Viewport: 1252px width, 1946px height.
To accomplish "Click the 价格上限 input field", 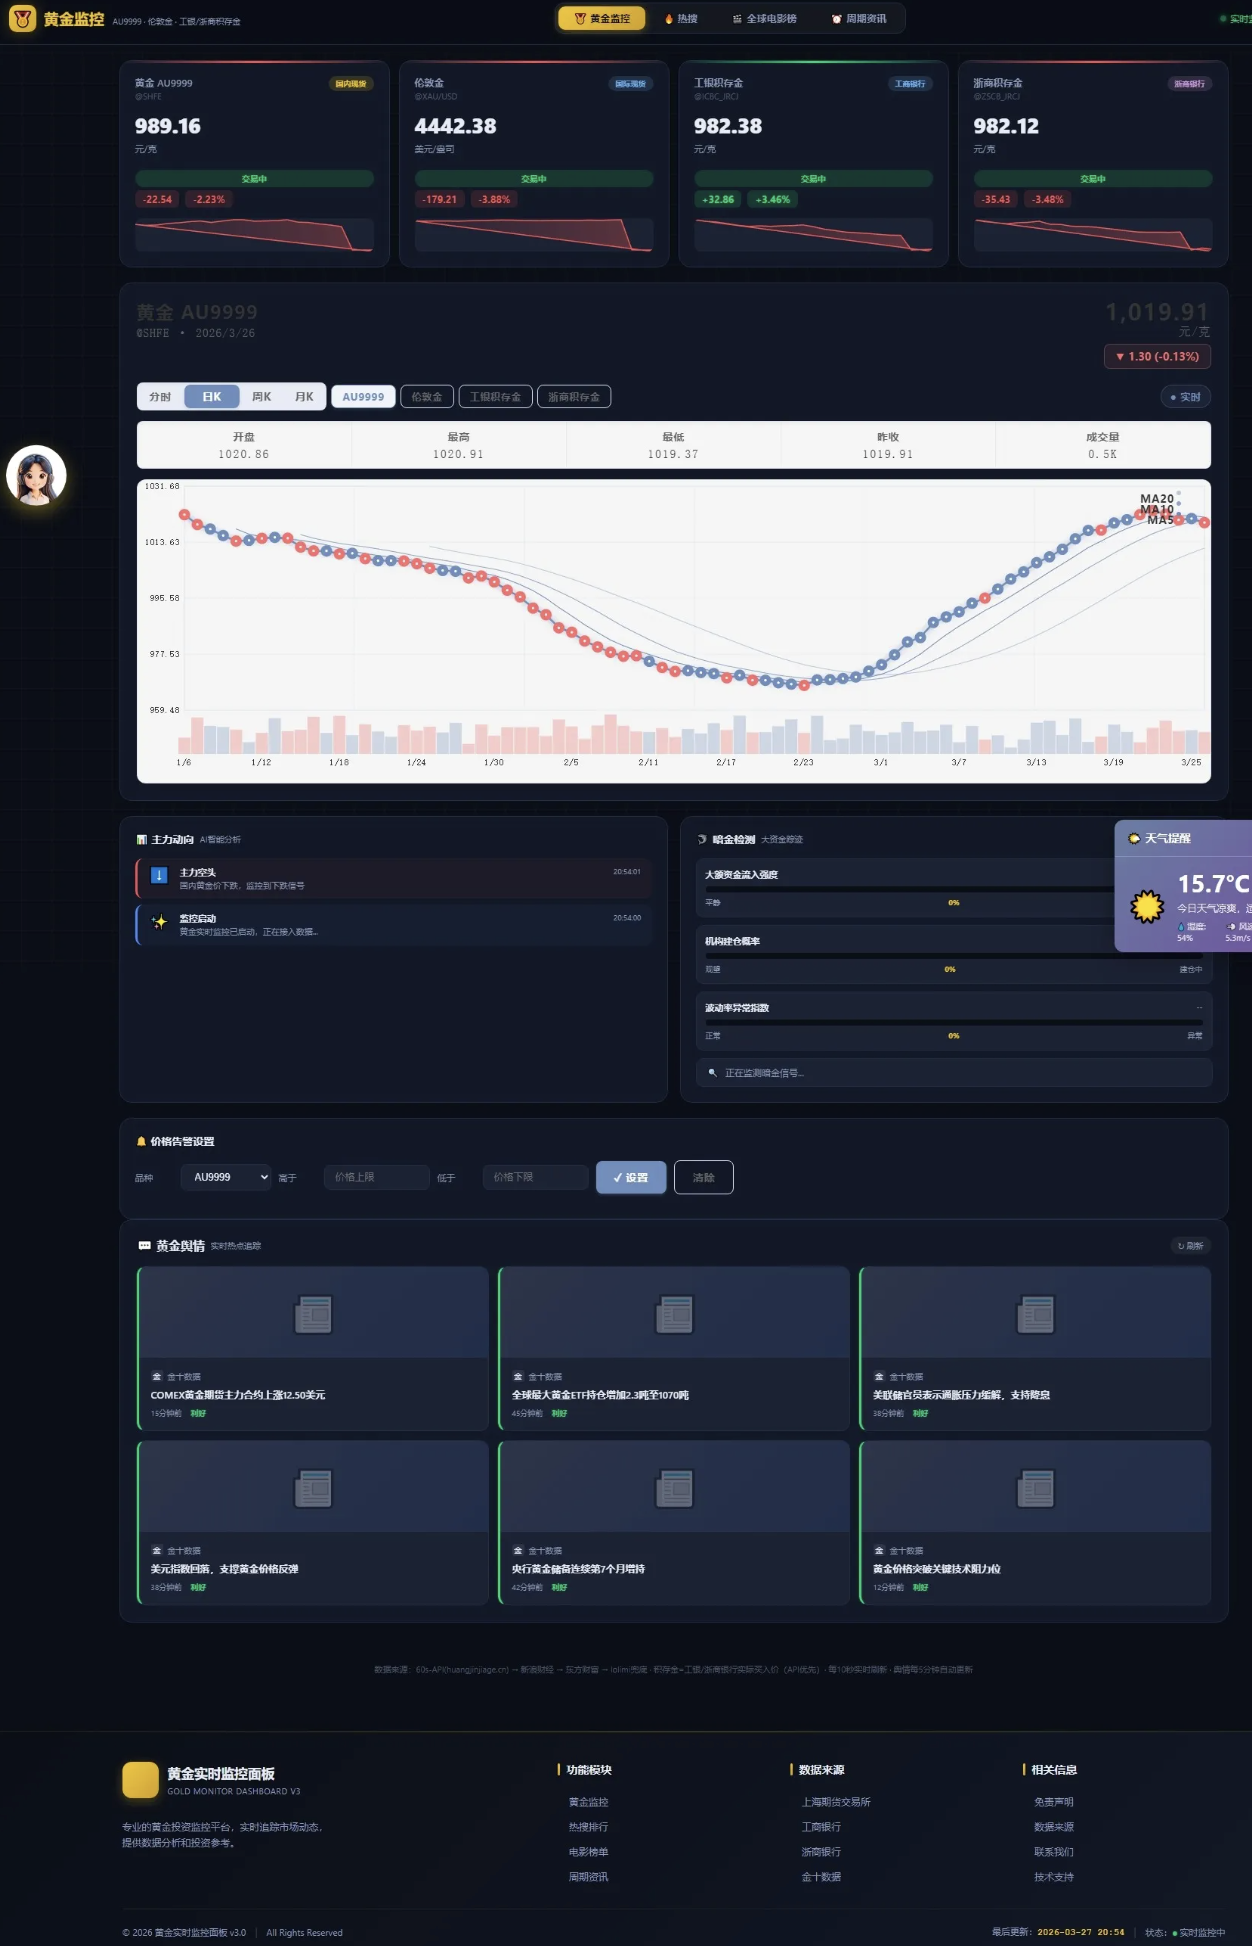I will pyautogui.click(x=376, y=1177).
